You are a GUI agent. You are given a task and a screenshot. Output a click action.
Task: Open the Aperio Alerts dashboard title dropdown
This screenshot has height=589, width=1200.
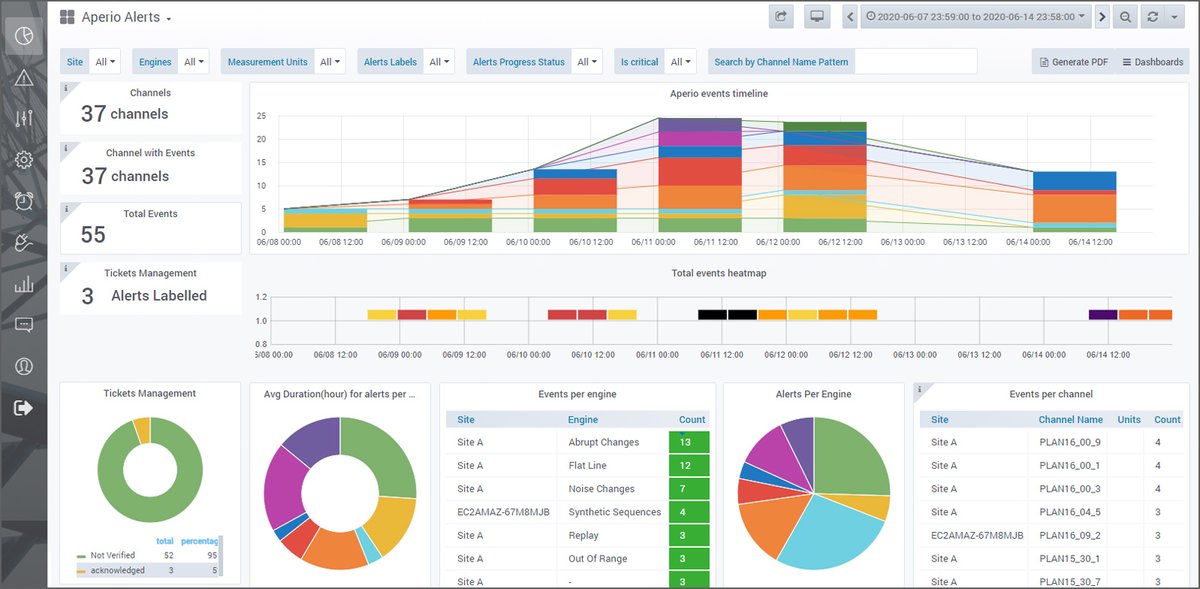point(127,18)
